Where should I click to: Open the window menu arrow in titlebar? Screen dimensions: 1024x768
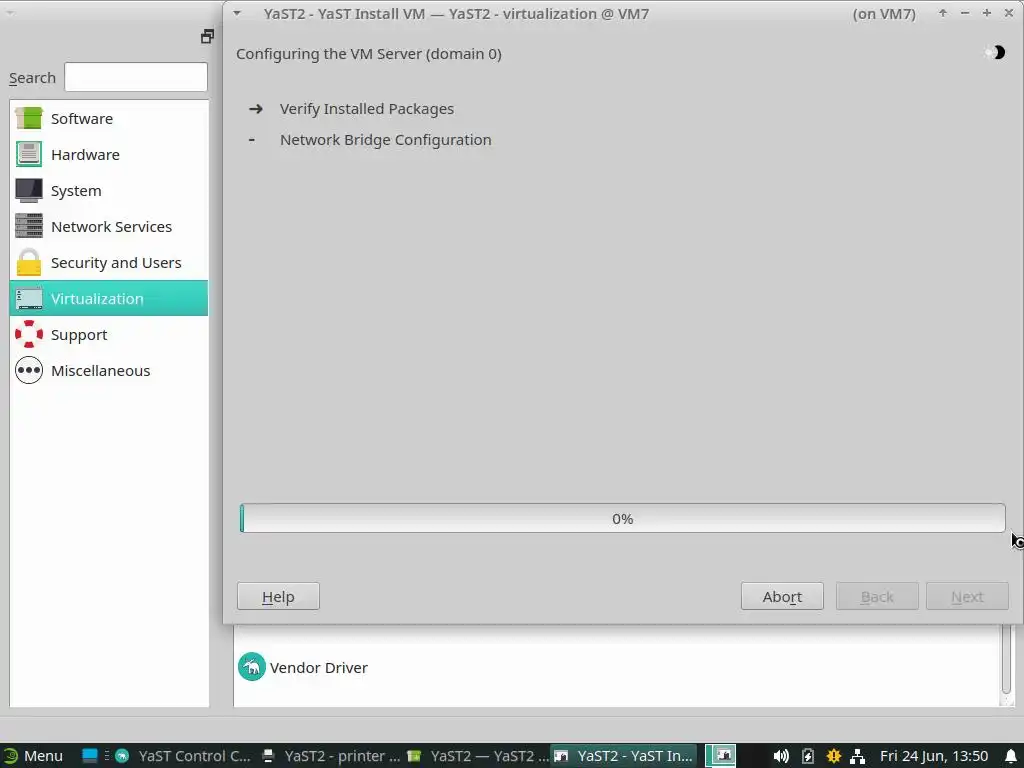(237, 13)
